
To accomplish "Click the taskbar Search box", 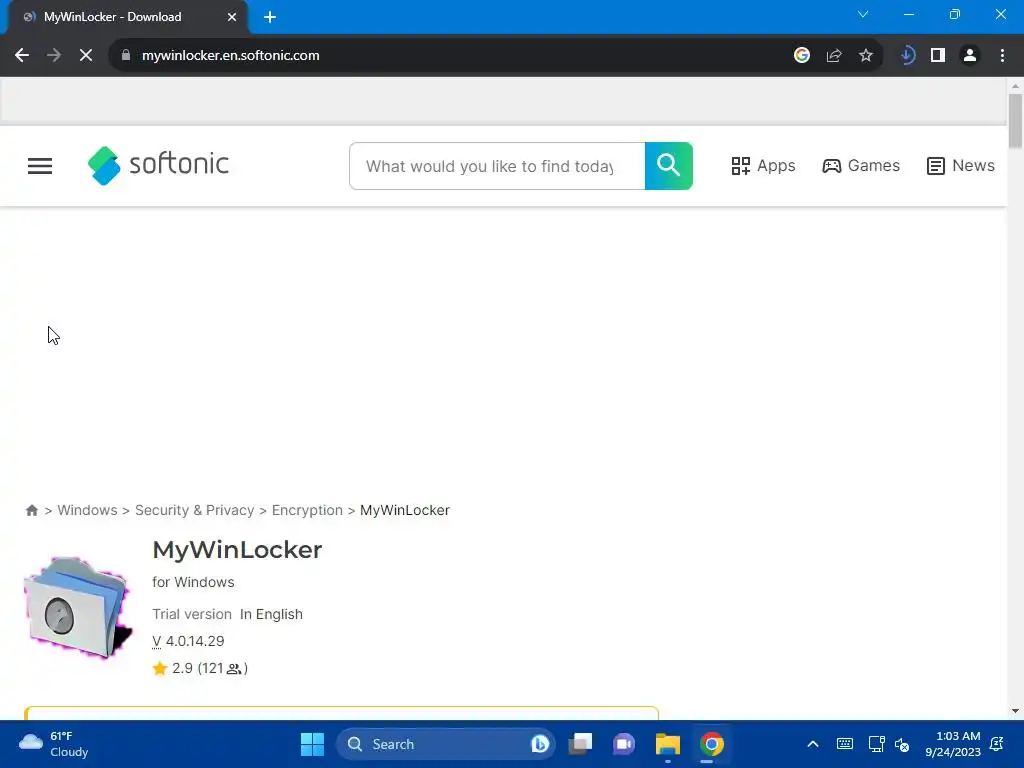I will pyautogui.click(x=445, y=744).
